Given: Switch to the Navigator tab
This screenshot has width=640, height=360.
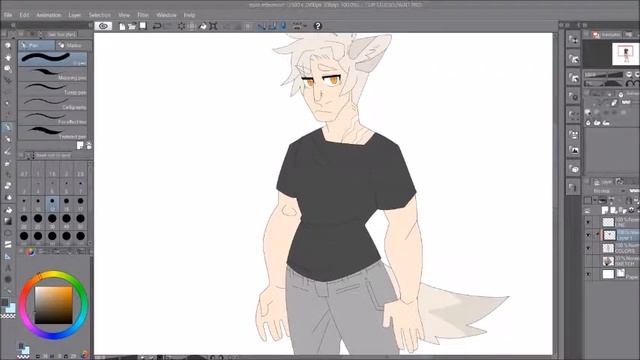Looking at the screenshot, I should [x=607, y=35].
